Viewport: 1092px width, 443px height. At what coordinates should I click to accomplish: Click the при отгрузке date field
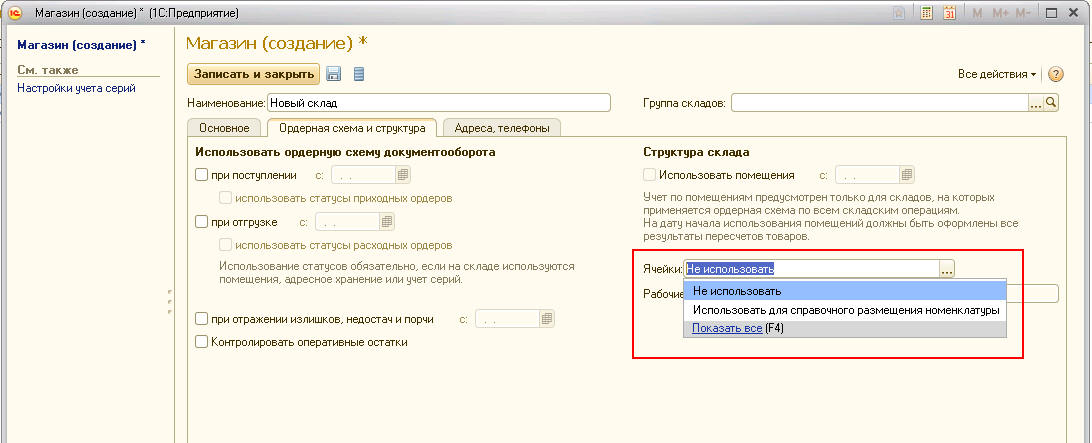348,222
